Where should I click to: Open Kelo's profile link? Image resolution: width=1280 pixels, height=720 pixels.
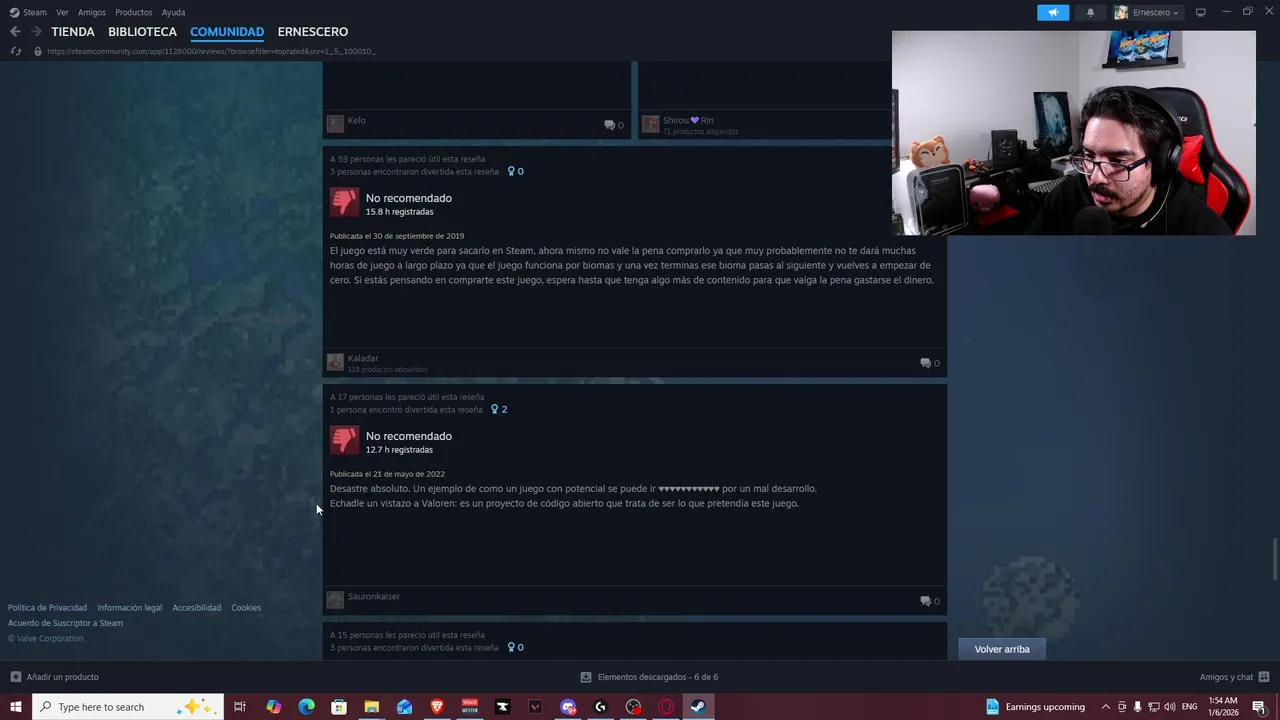pyautogui.click(x=356, y=120)
